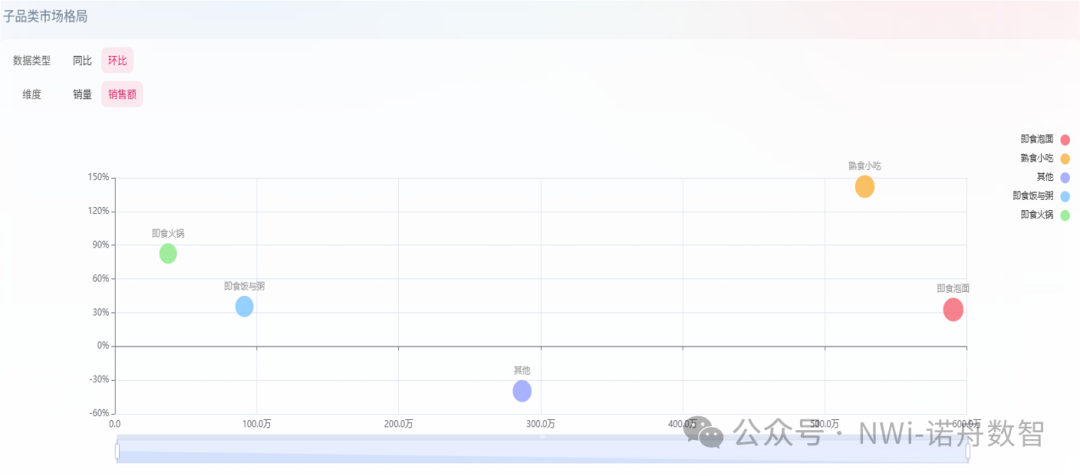Select the purple 其他 bubble in chart
The height and width of the screenshot is (476, 1080).
(522, 391)
